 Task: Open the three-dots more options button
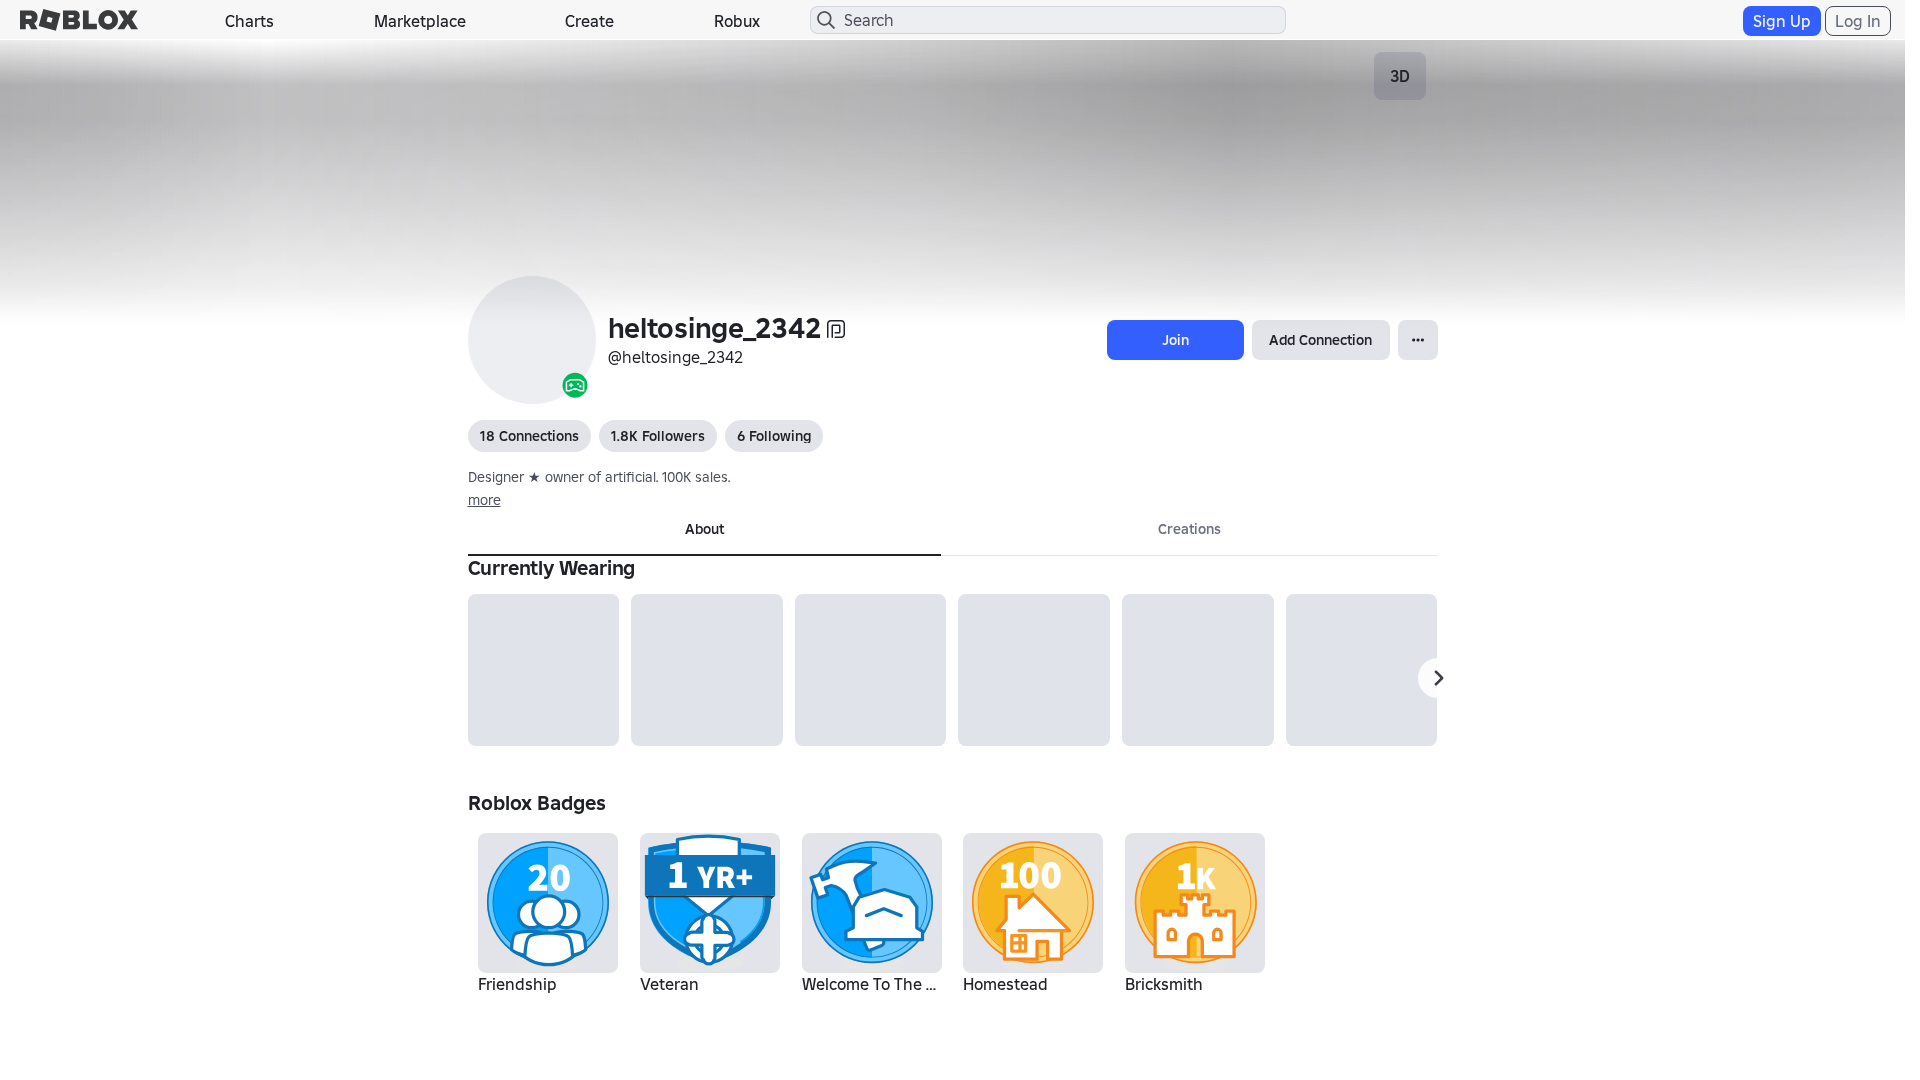click(1418, 340)
